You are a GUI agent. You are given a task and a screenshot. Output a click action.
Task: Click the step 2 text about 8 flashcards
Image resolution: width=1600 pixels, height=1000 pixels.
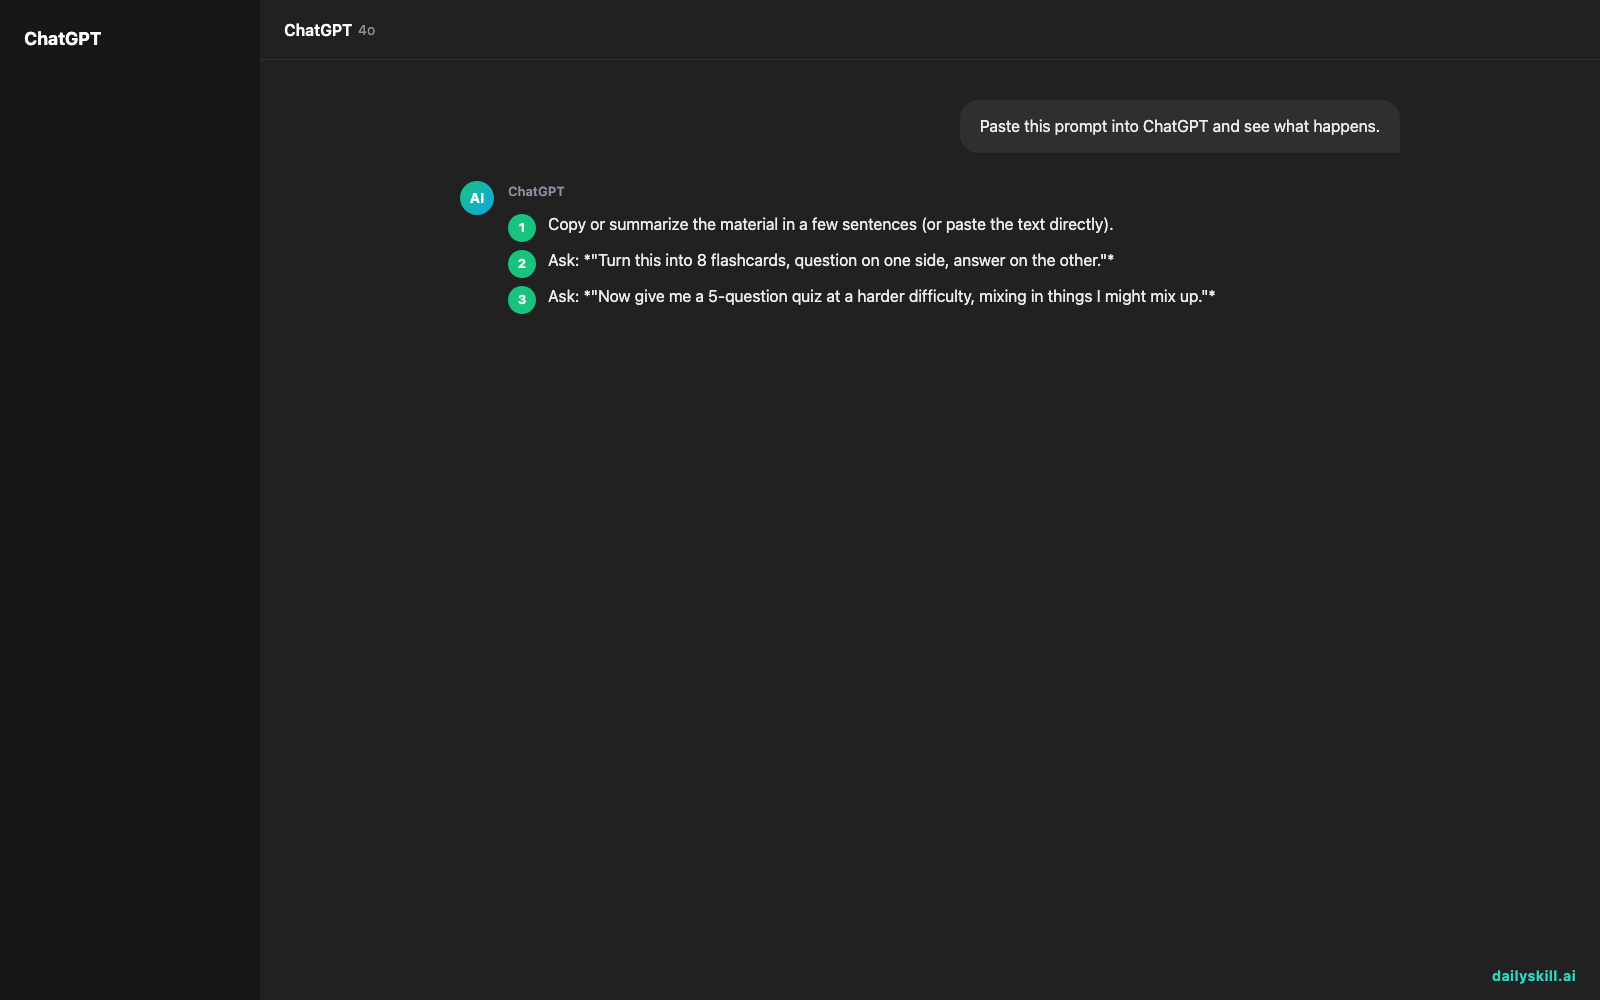pyautogui.click(x=831, y=261)
